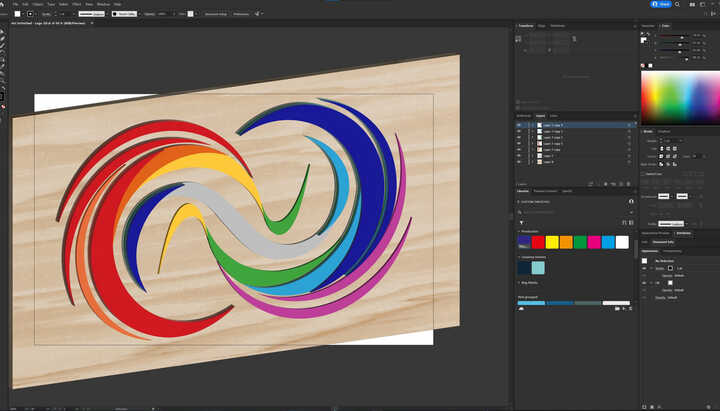Click the Delete Selection trash icon in Layers panel
720x411 pixels.
[x=628, y=184]
